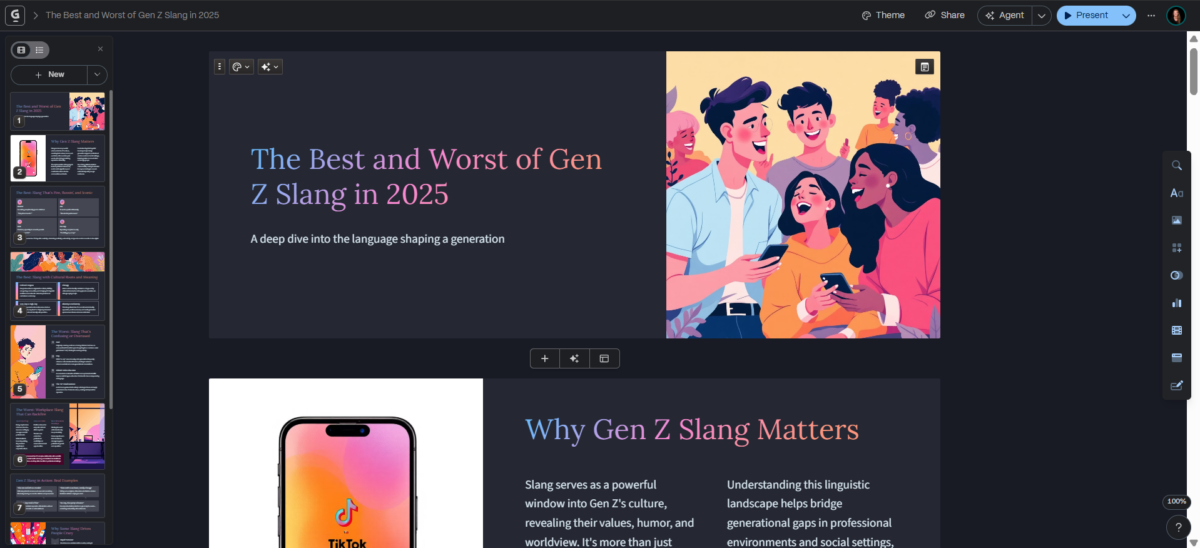Screen dimensions: 1200x548
Task: Open the Share menu
Action: 945,15
